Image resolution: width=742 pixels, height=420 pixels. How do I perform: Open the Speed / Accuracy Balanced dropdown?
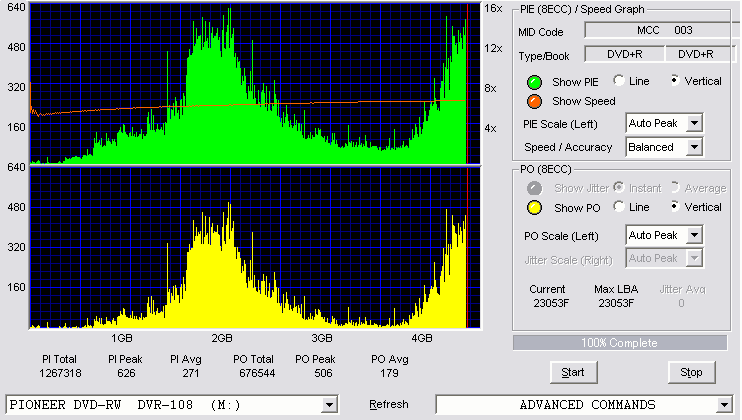694,147
